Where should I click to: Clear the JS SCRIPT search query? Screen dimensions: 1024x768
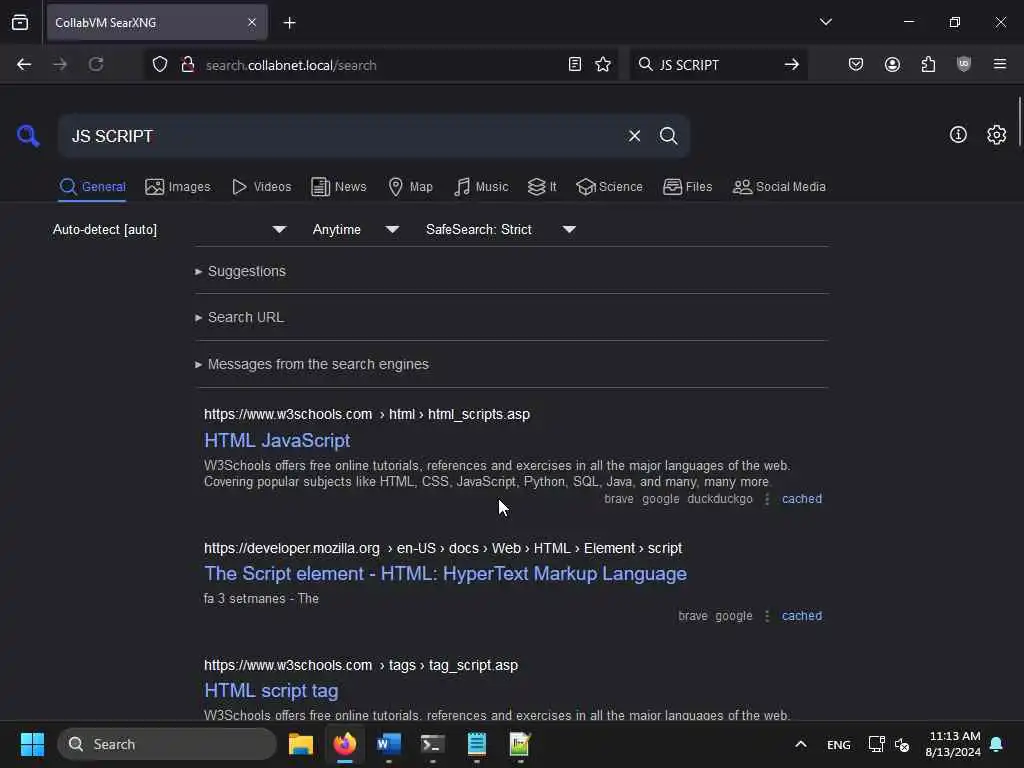pos(634,136)
